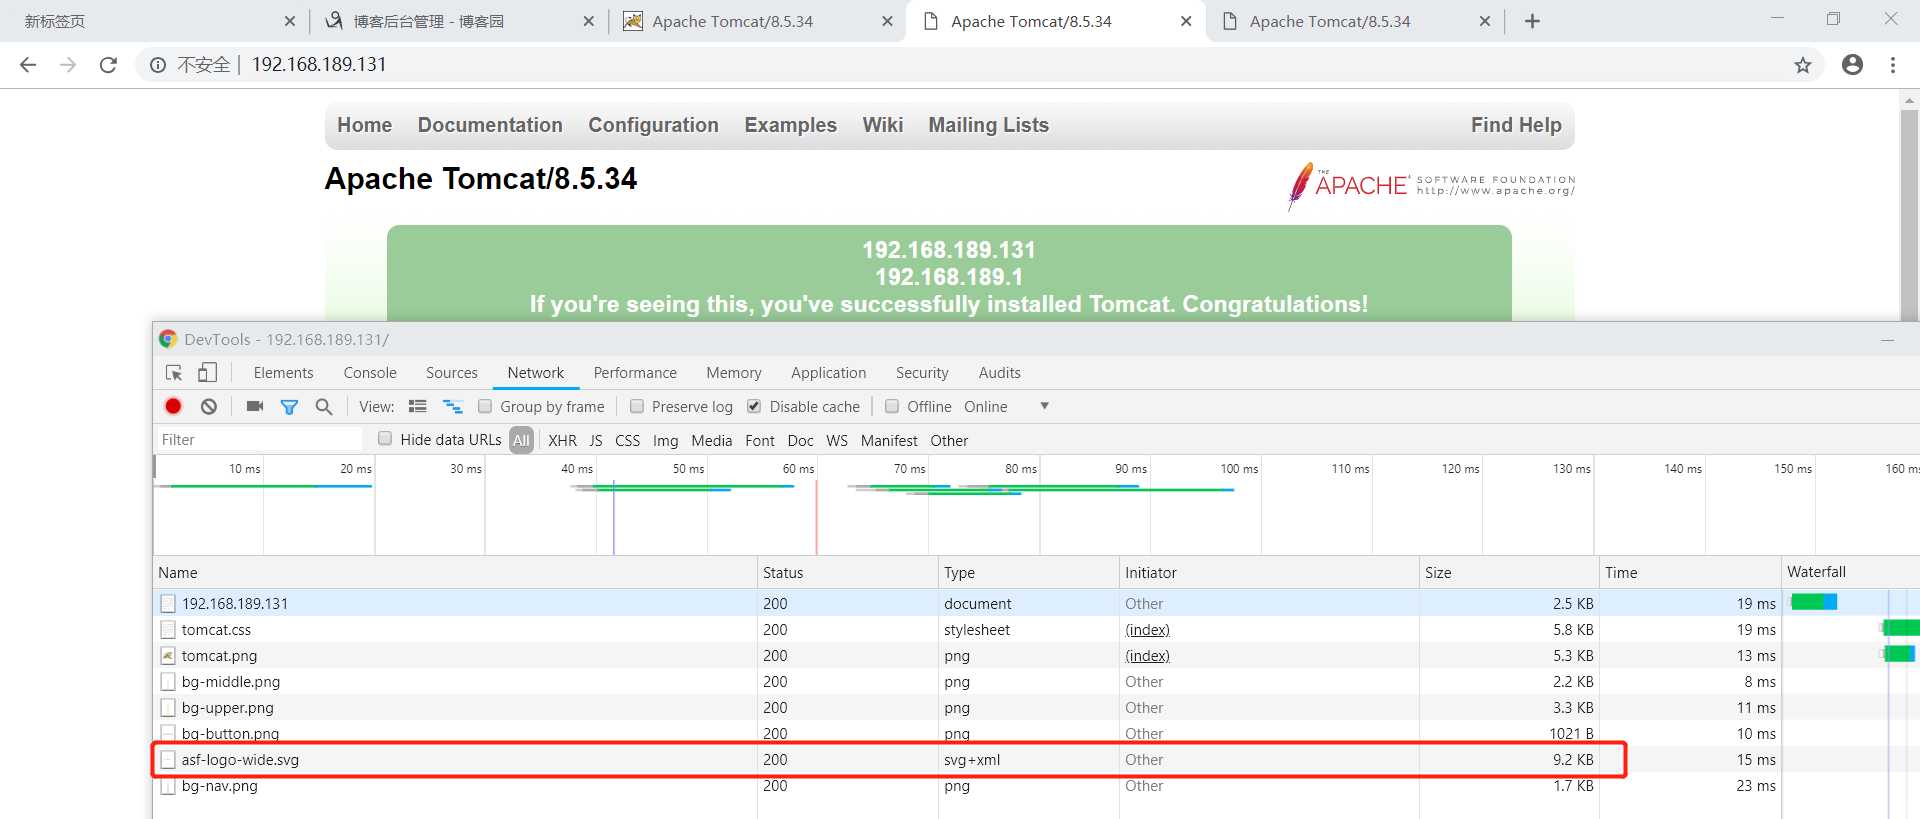
Task: Switch to the Application tab
Action: (828, 373)
